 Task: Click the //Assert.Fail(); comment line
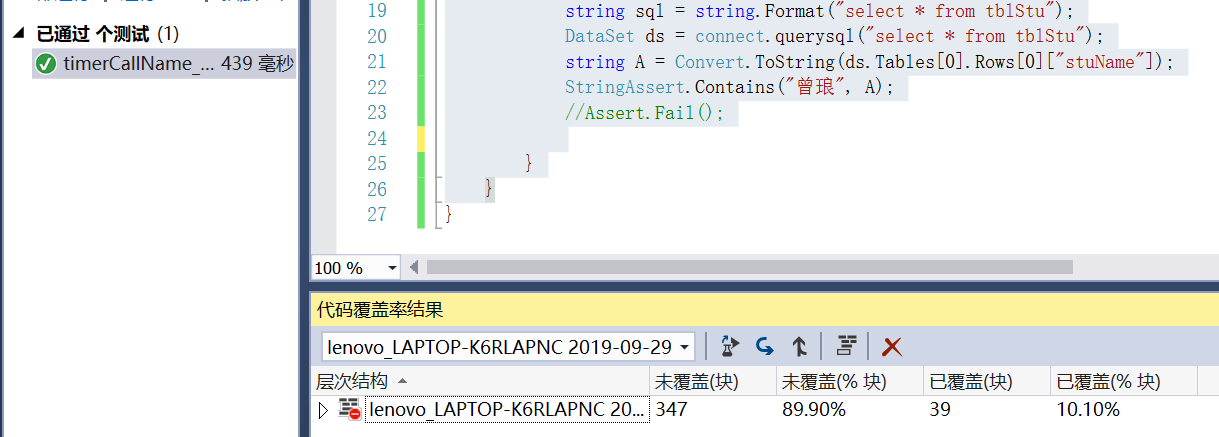(x=644, y=112)
